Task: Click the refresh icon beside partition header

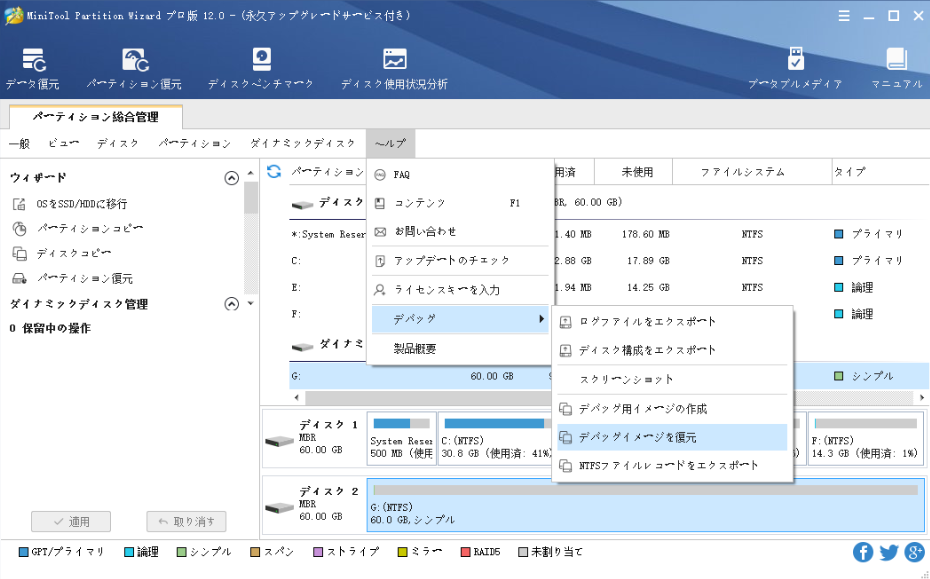Action: click(274, 172)
